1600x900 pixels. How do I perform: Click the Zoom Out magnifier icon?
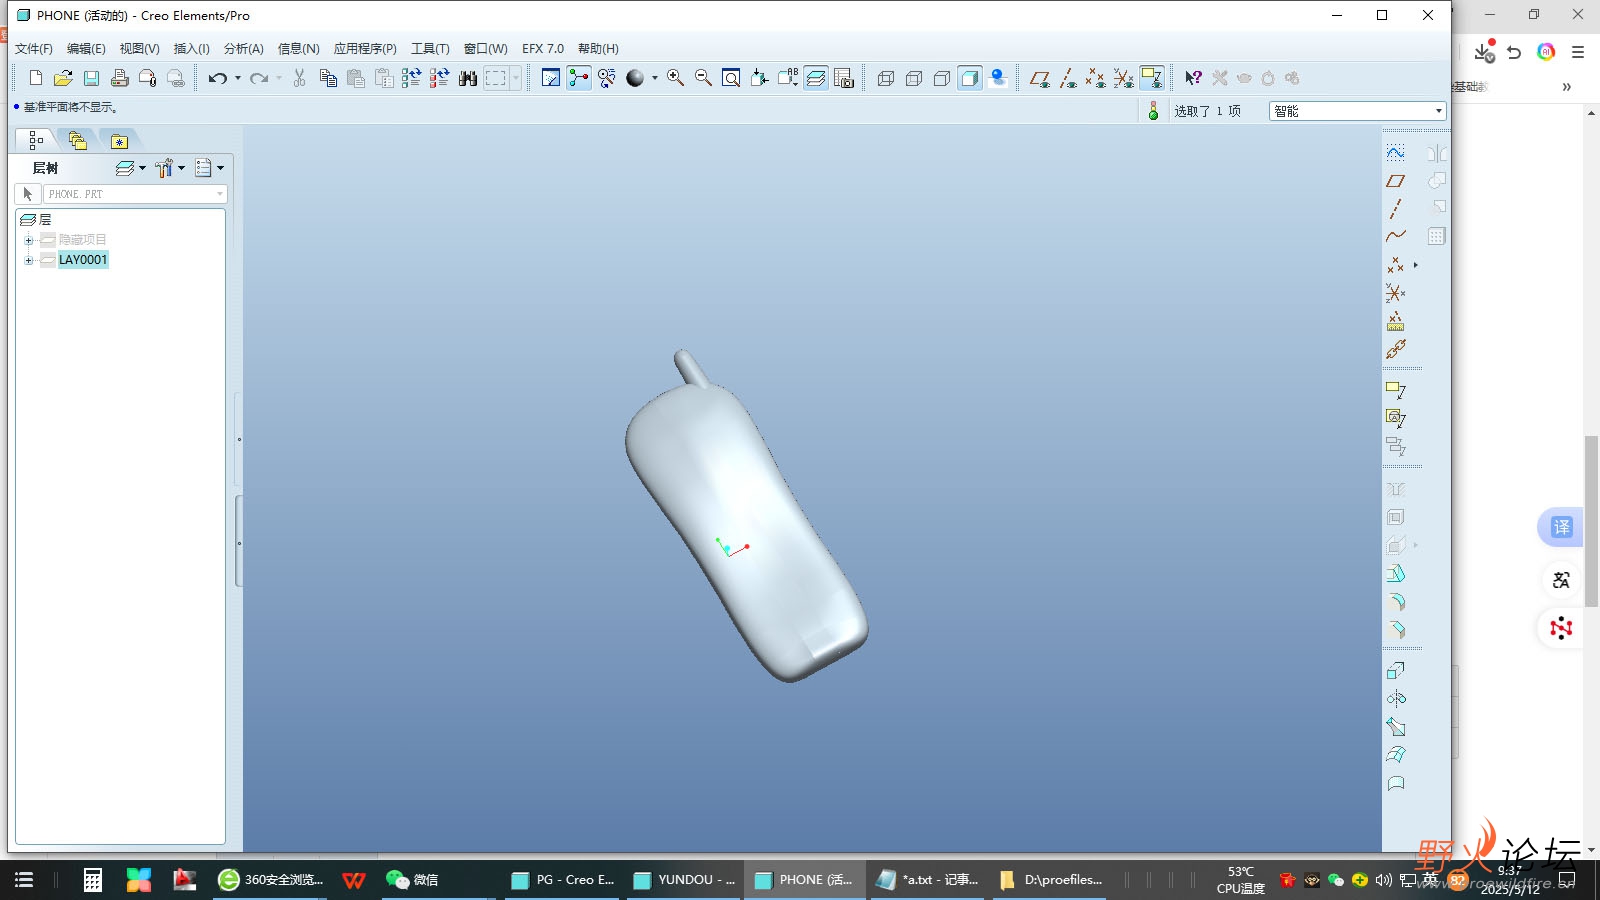point(703,78)
